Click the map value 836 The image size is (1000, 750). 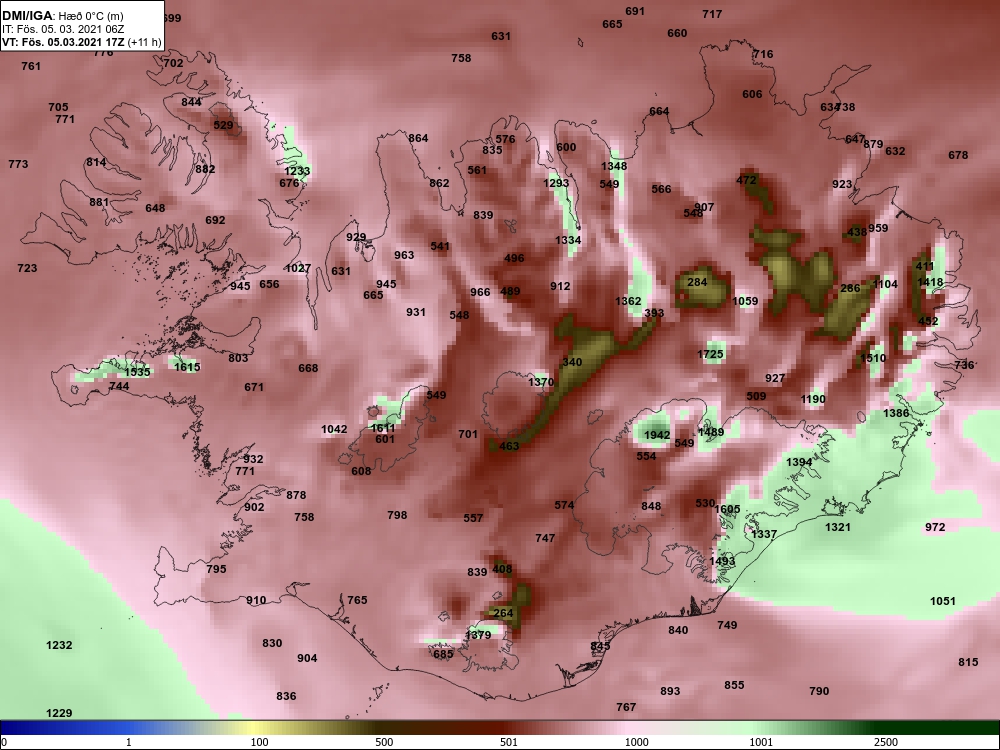coord(286,696)
